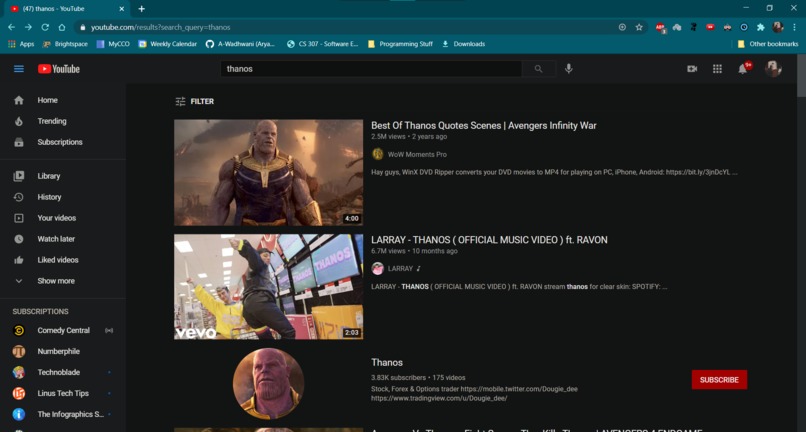Screen dimensions: 806x432
Task: Click SUBSCRIPTIONS section heading
Action: click(41, 312)
